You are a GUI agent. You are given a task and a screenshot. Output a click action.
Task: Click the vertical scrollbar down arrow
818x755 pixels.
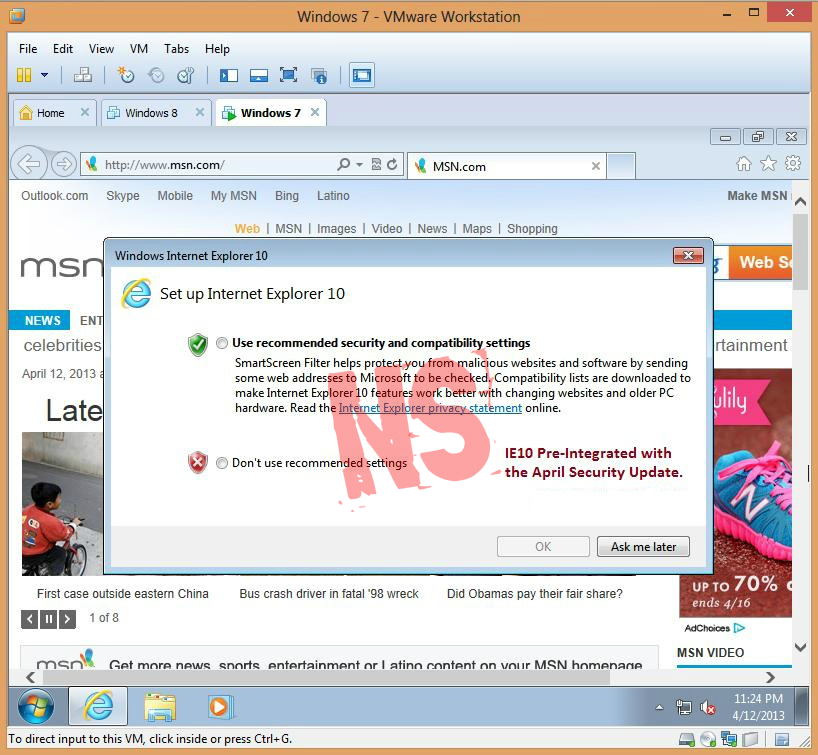click(800, 648)
